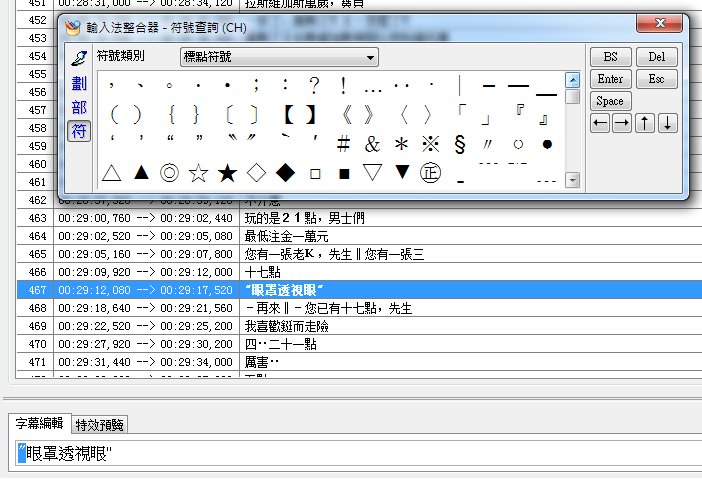Insert the reference mark ※ symbol
This screenshot has height=479, width=702.
(431, 144)
